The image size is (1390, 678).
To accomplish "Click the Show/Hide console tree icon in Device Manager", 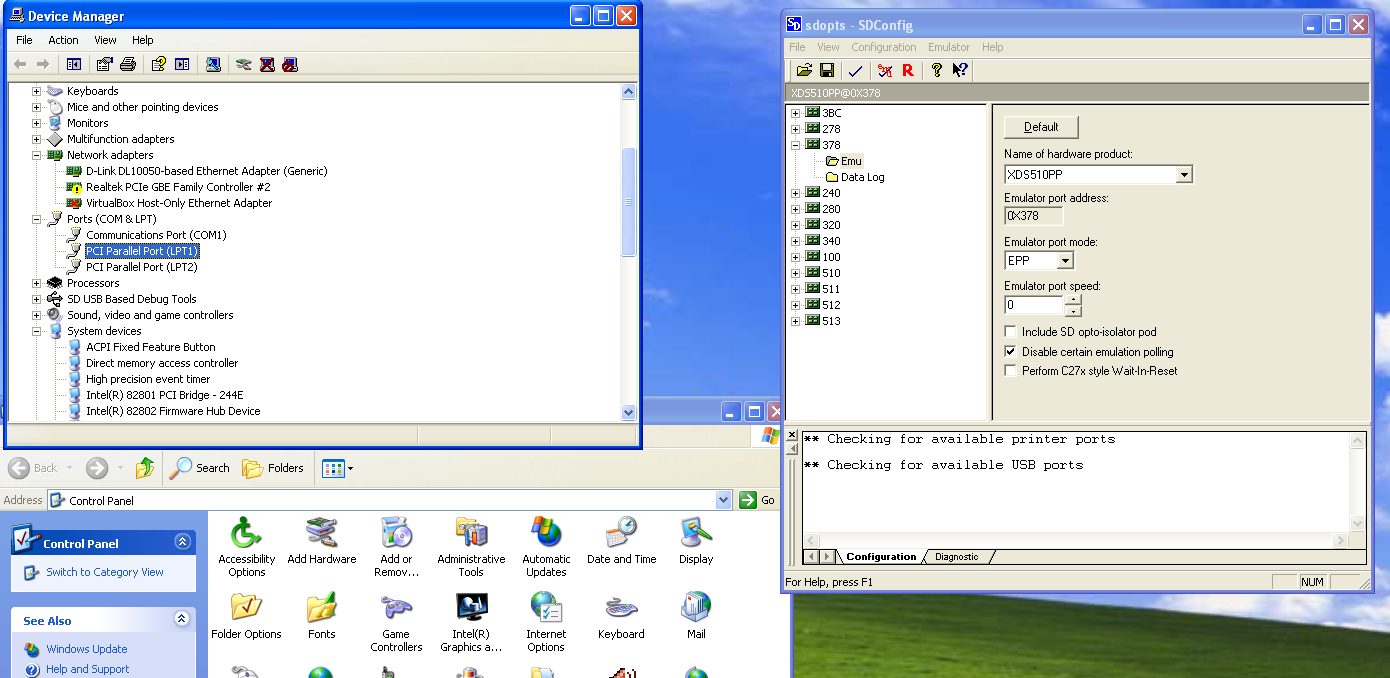I will point(74,64).
